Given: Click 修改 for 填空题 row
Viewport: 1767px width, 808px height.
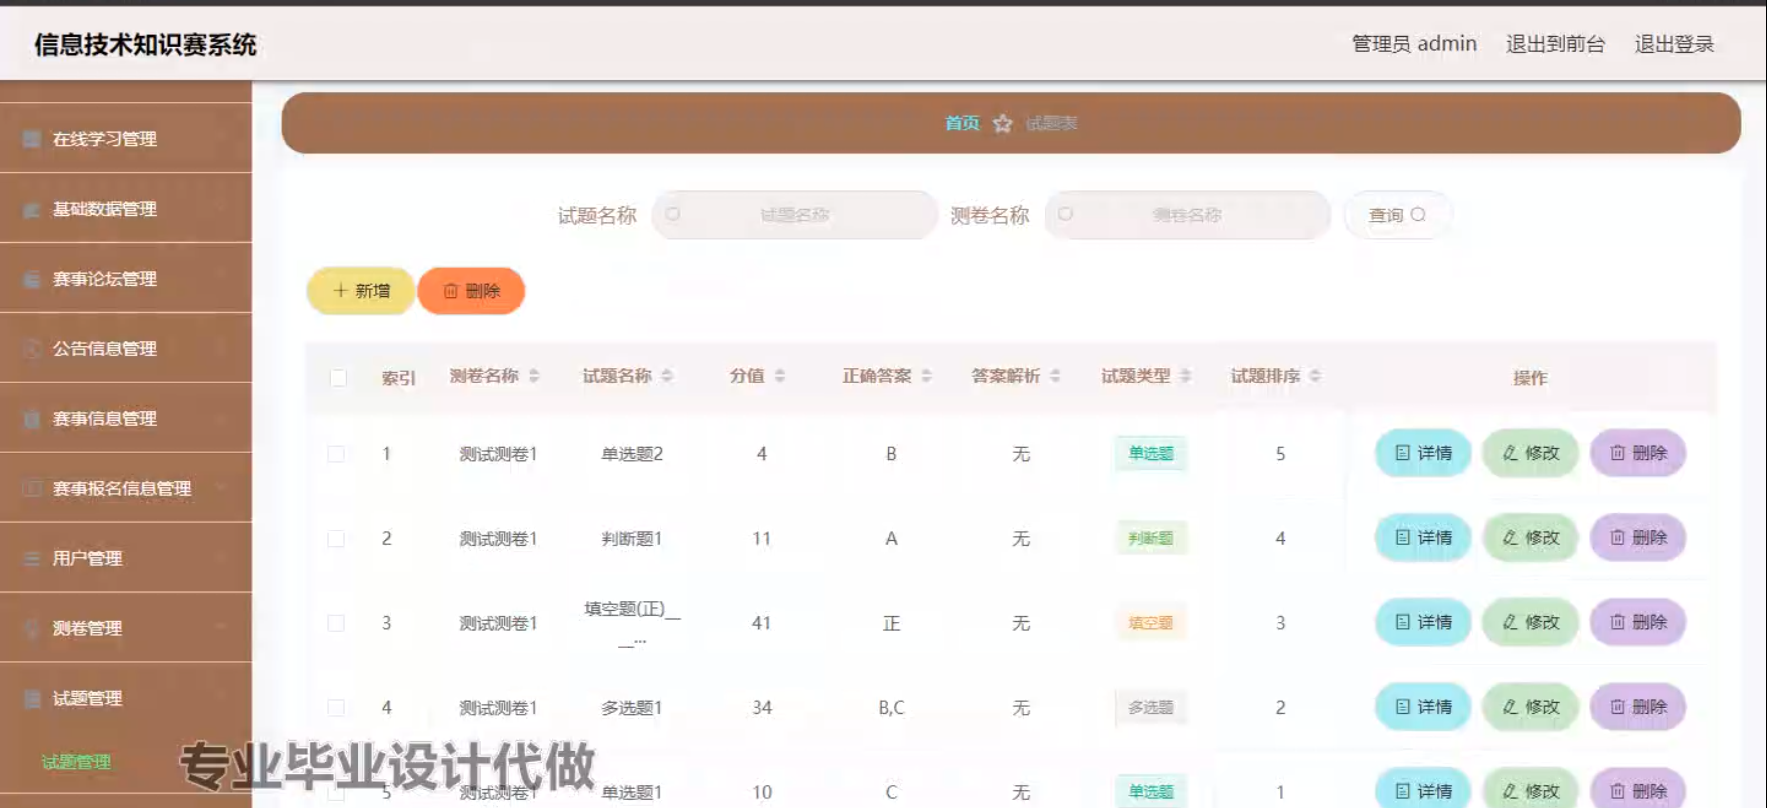Looking at the screenshot, I should [x=1530, y=622].
